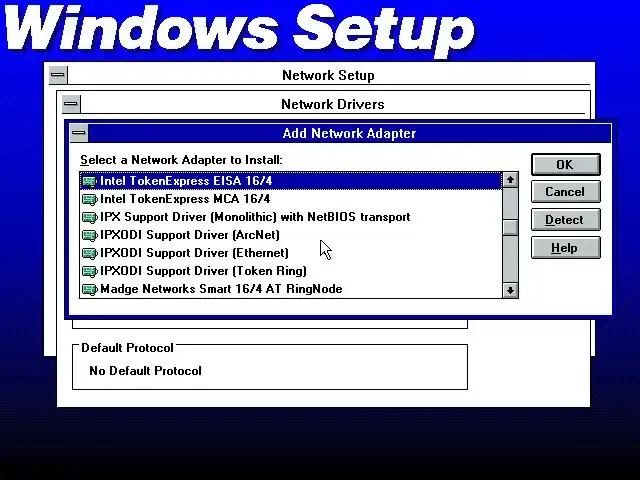Choose IPX Support Driver (Monolithic) with NetBIOS transport
This screenshot has width=640, height=480.
(x=291, y=217)
